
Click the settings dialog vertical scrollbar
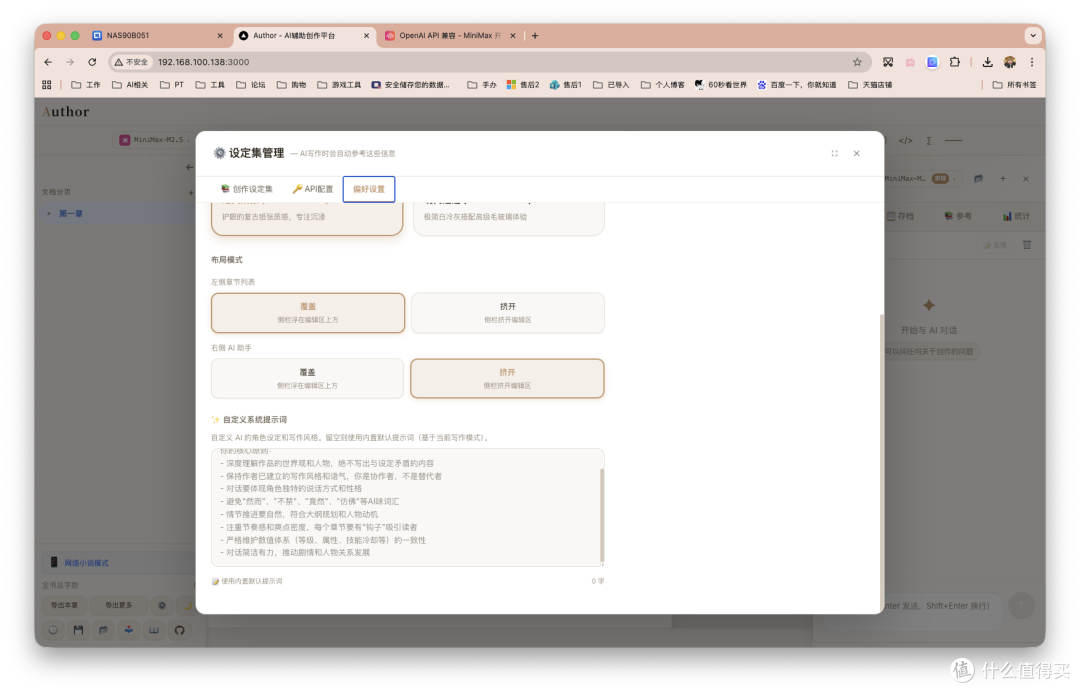[881, 462]
